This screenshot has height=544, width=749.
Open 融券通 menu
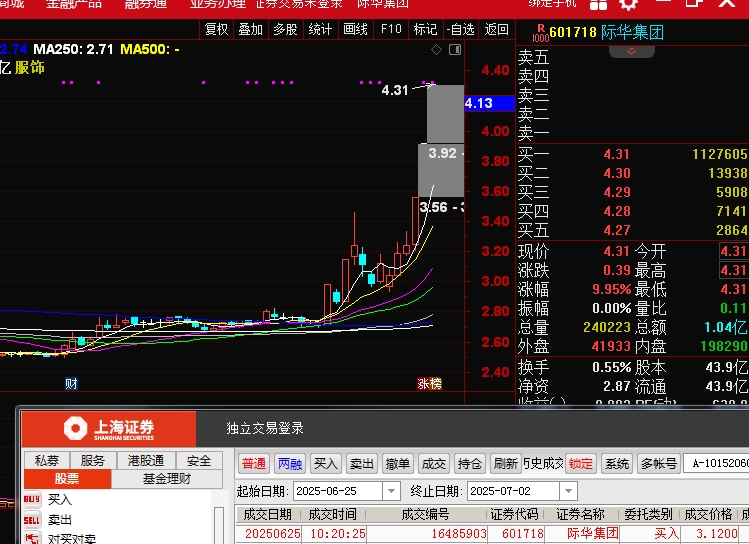146,4
